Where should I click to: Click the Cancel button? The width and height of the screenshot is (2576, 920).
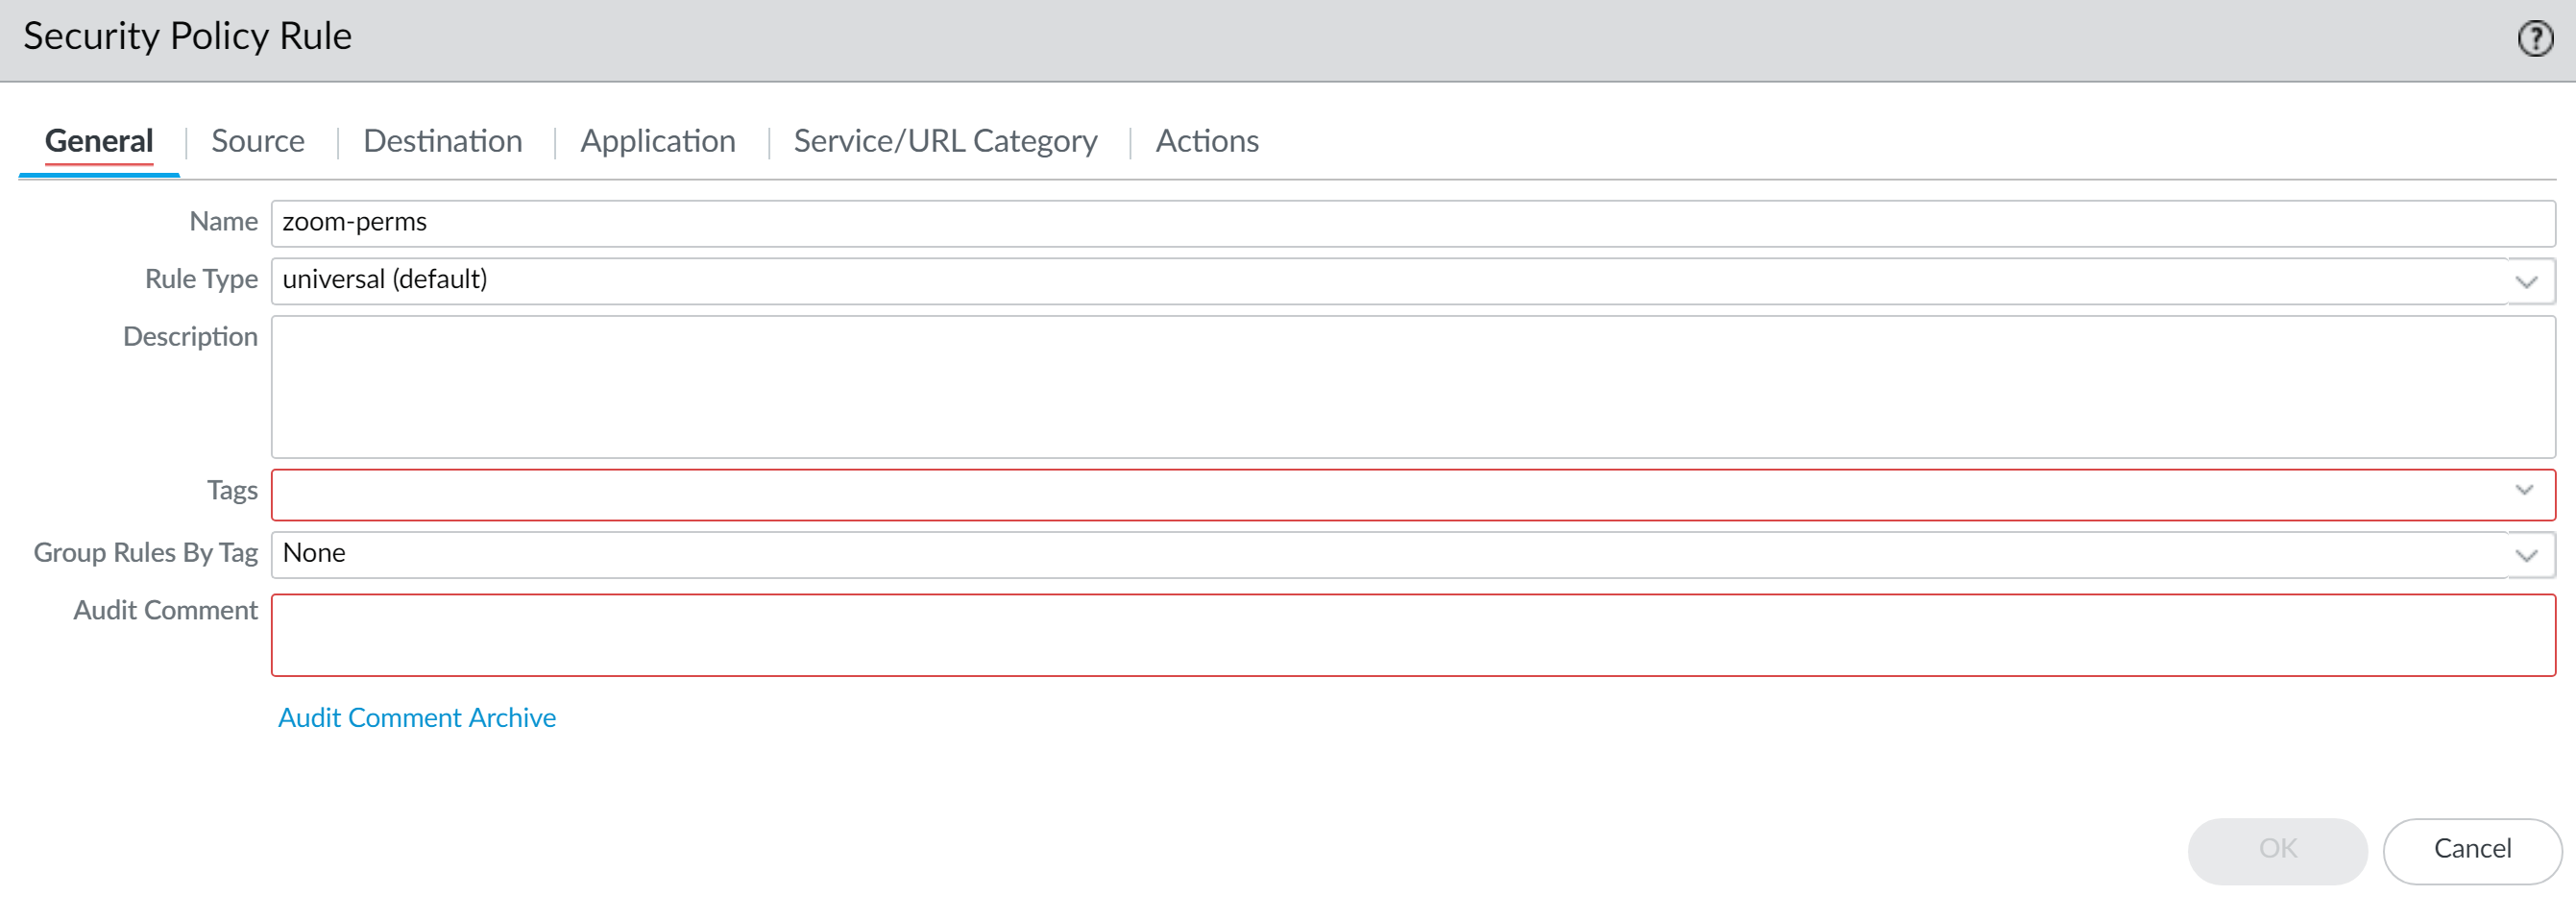[x=2471, y=849]
